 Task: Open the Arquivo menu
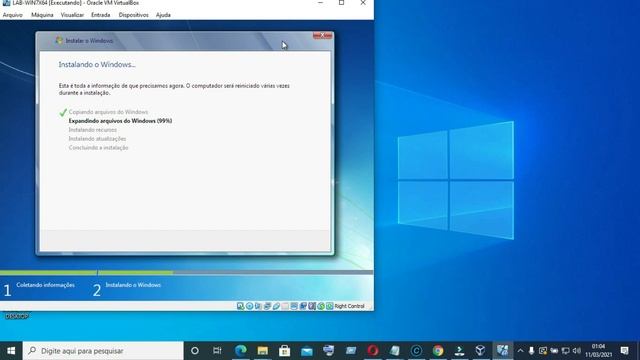pos(13,15)
